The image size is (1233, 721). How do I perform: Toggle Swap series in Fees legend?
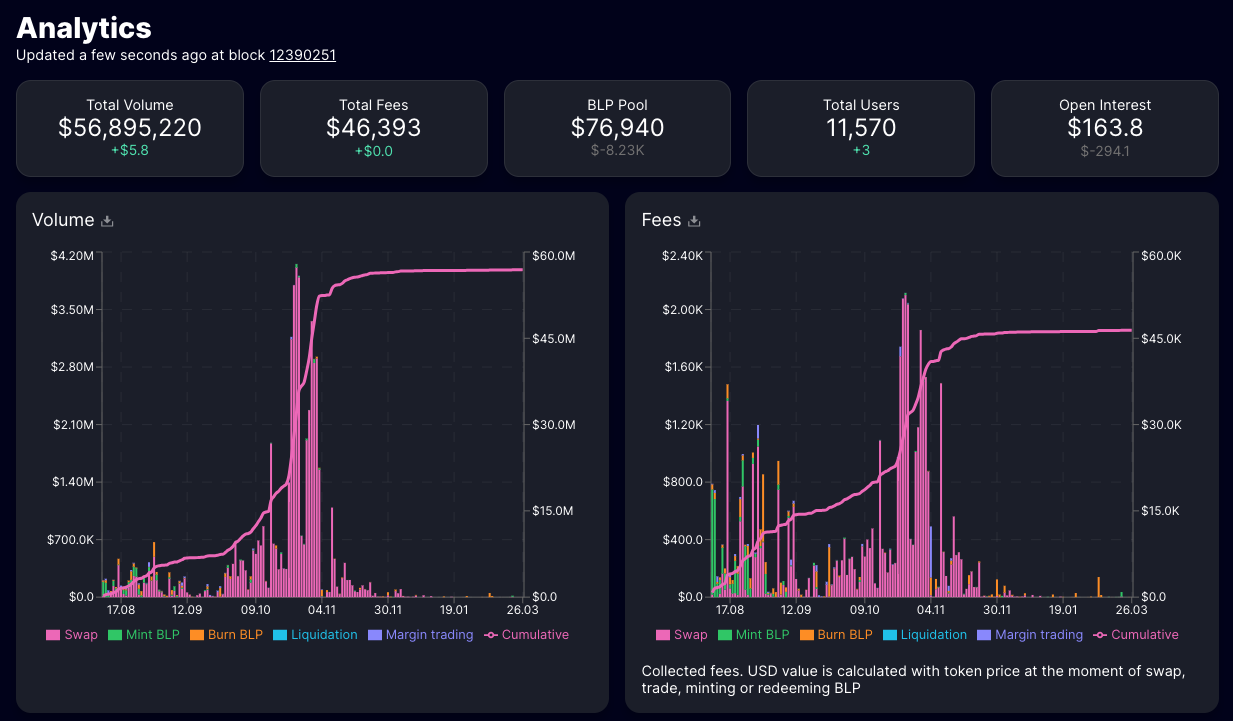[x=681, y=635]
